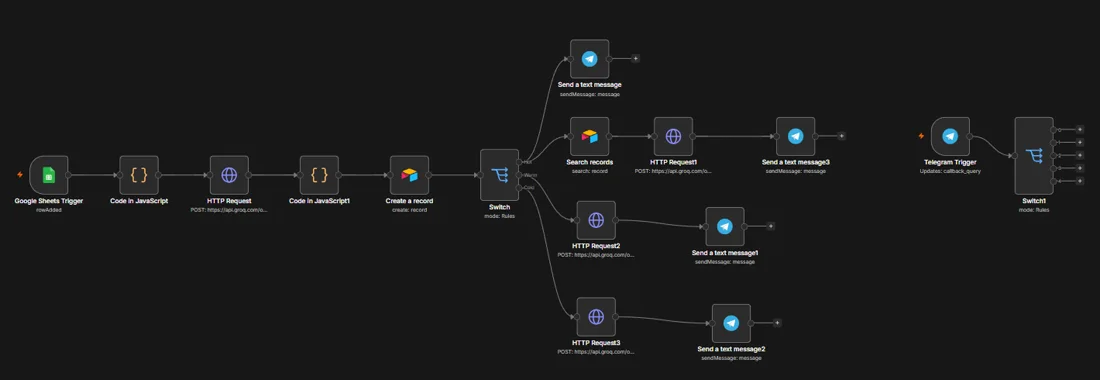The image size is (1100, 380).
Task: Select the Airtable Search records node
Action: pos(589,136)
